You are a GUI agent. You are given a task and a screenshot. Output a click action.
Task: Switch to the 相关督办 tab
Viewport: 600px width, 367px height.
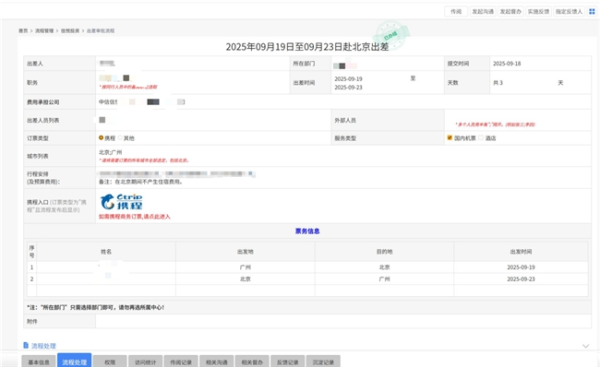click(252, 362)
